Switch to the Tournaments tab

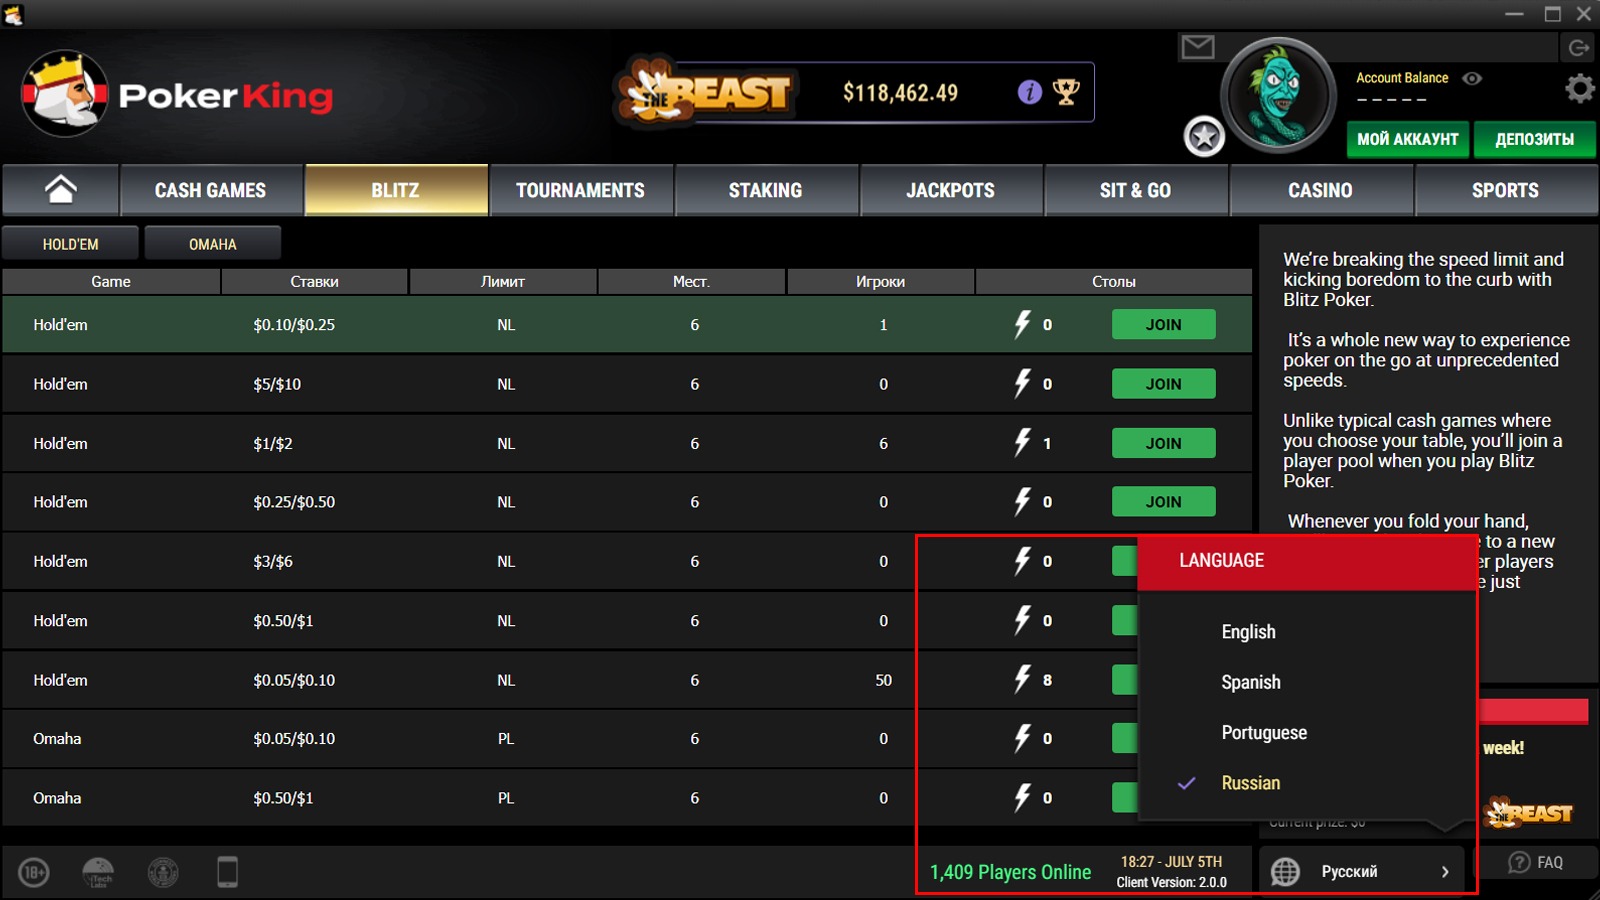[580, 190]
